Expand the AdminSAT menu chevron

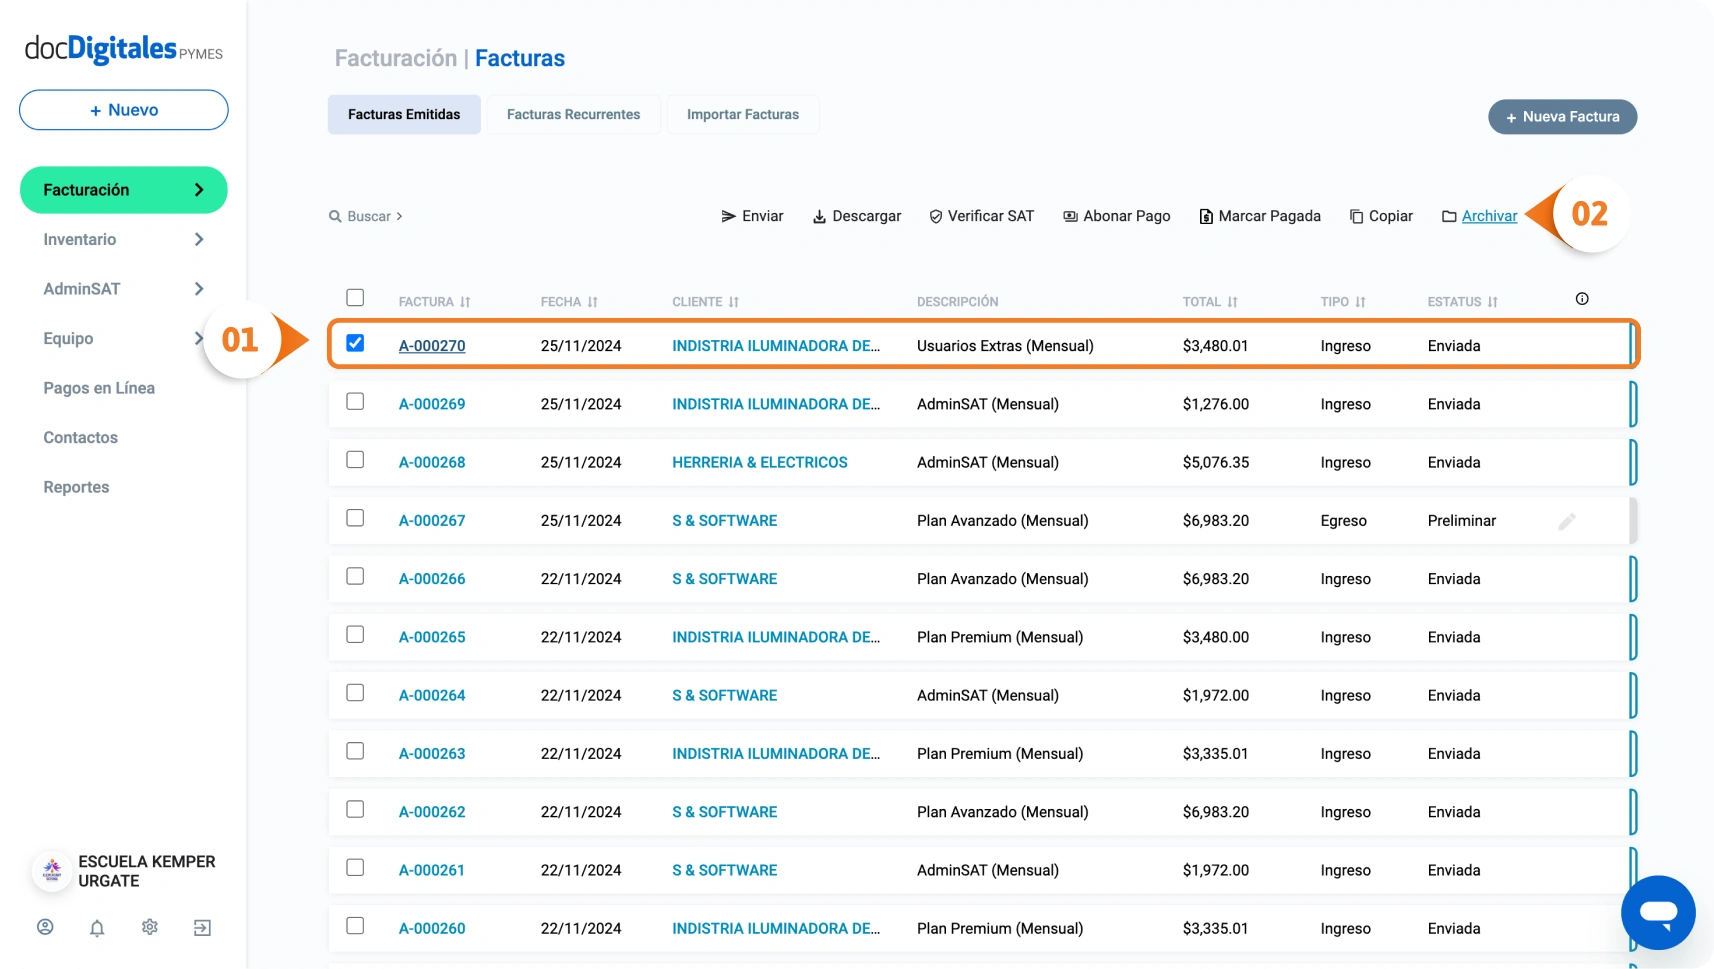199,289
